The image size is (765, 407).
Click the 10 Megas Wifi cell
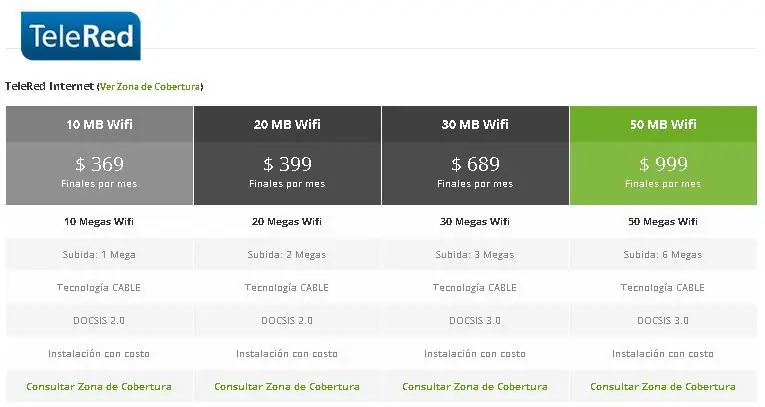click(x=99, y=222)
